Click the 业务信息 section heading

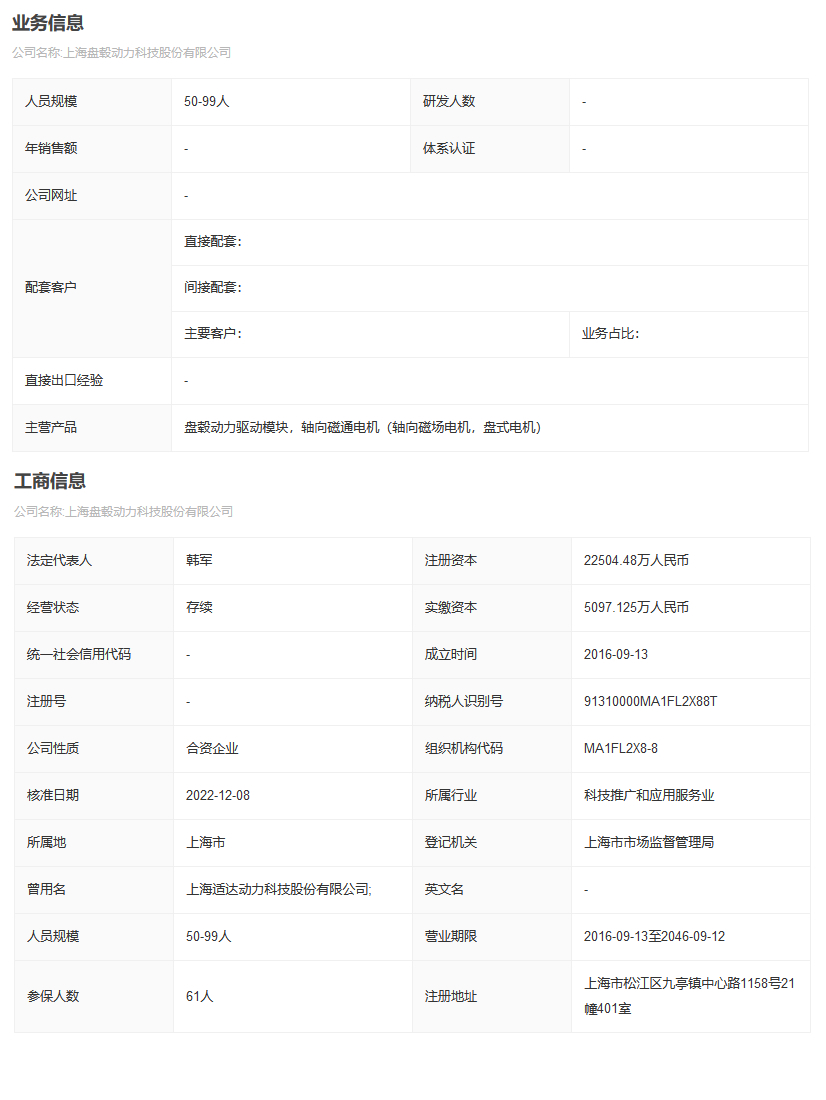48,23
